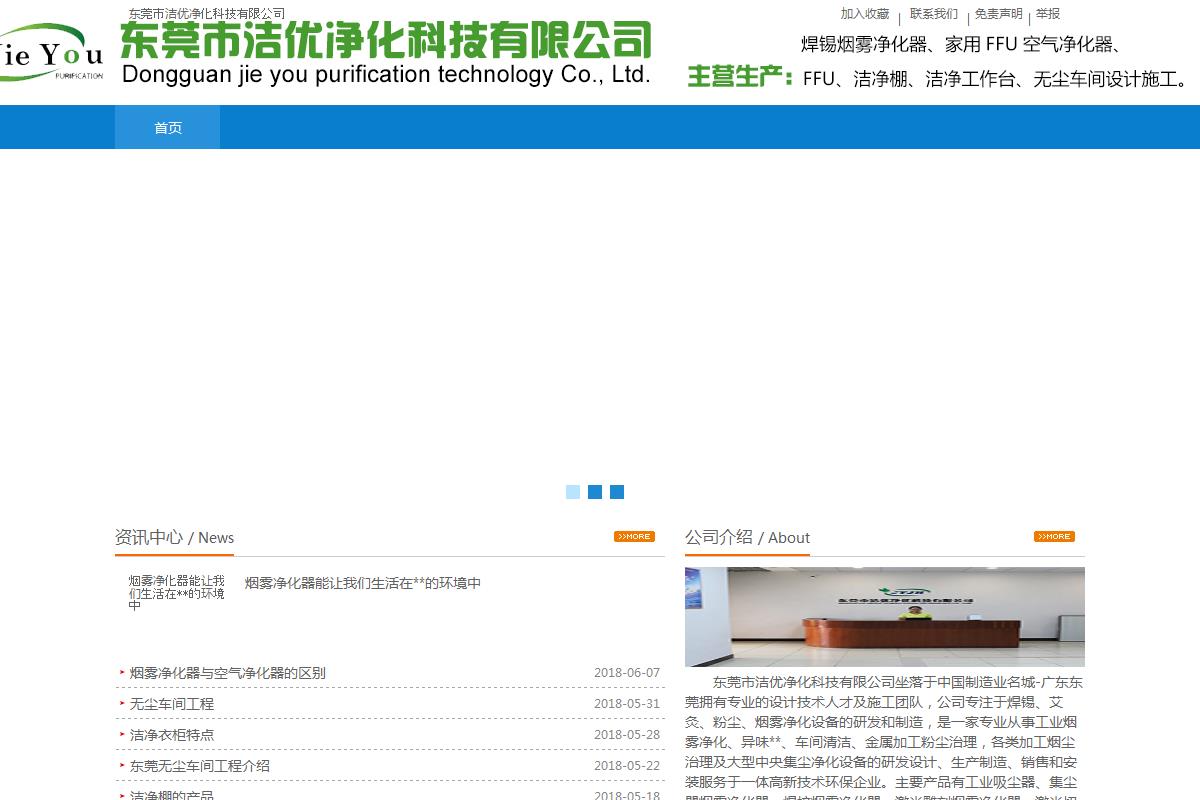Select the third carousel indicator dot
Image resolution: width=1200 pixels, height=800 pixels.
tap(617, 492)
